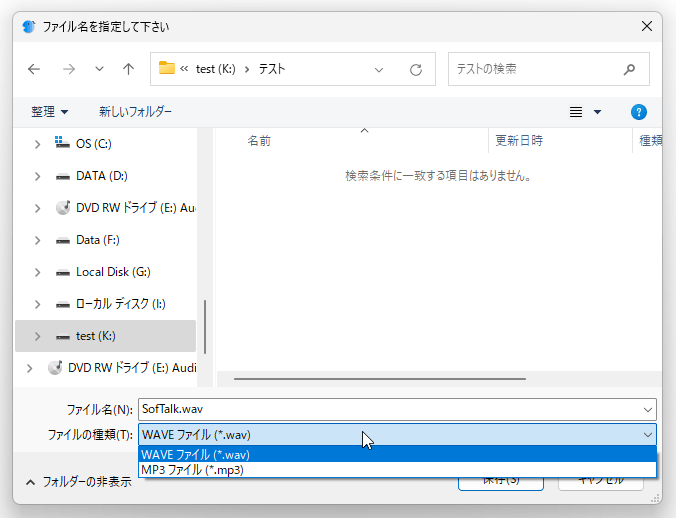The width and height of the screenshot is (676, 518).
Task: Open the 整理 menu
Action: point(49,112)
